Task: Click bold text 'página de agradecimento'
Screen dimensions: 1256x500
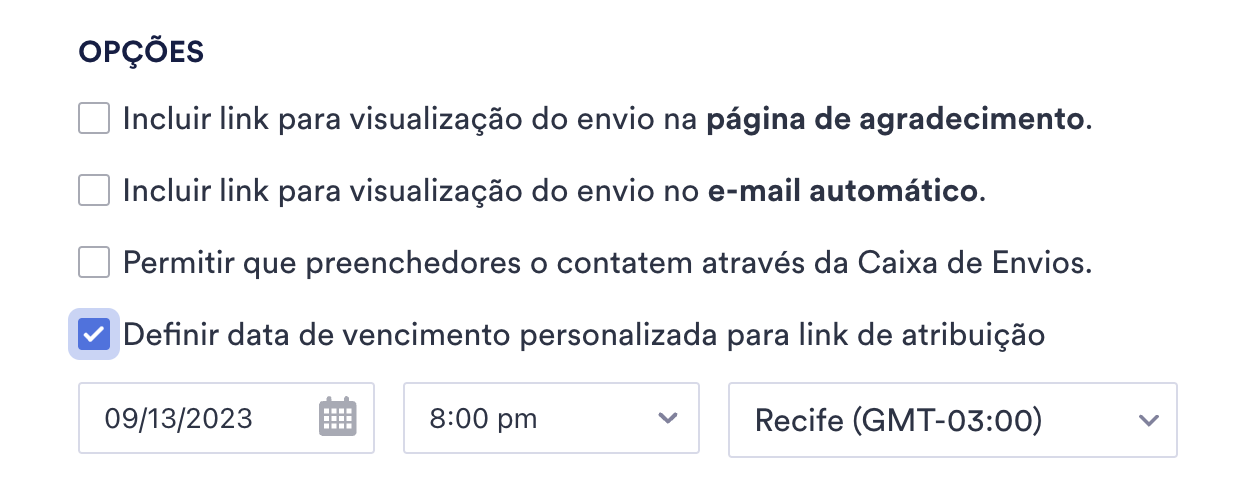Action: (896, 121)
